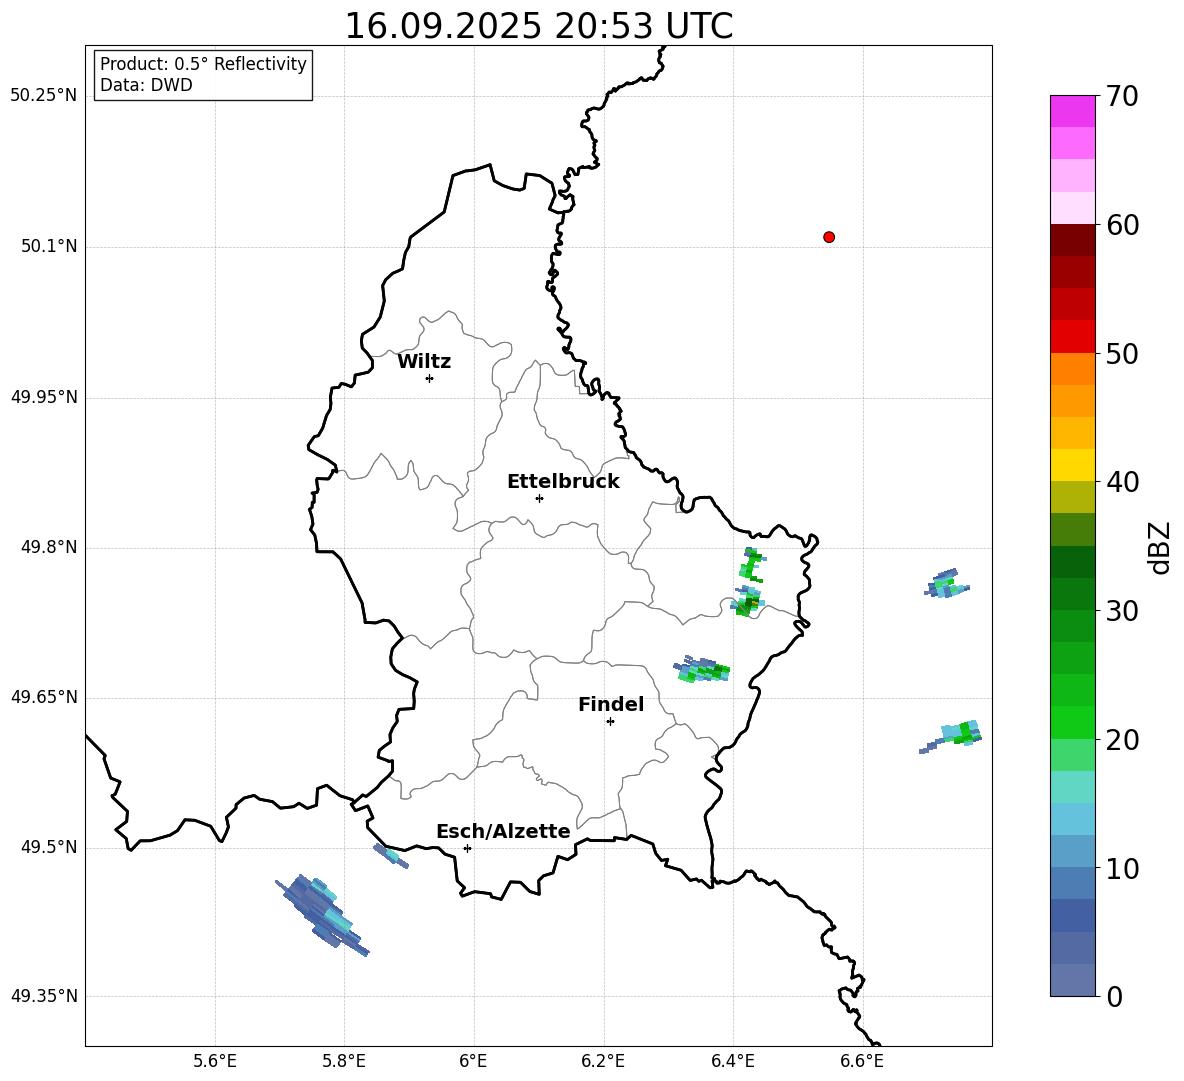Click the red dot marker on the map
This screenshot has width=1184, height=1081.
tap(829, 237)
